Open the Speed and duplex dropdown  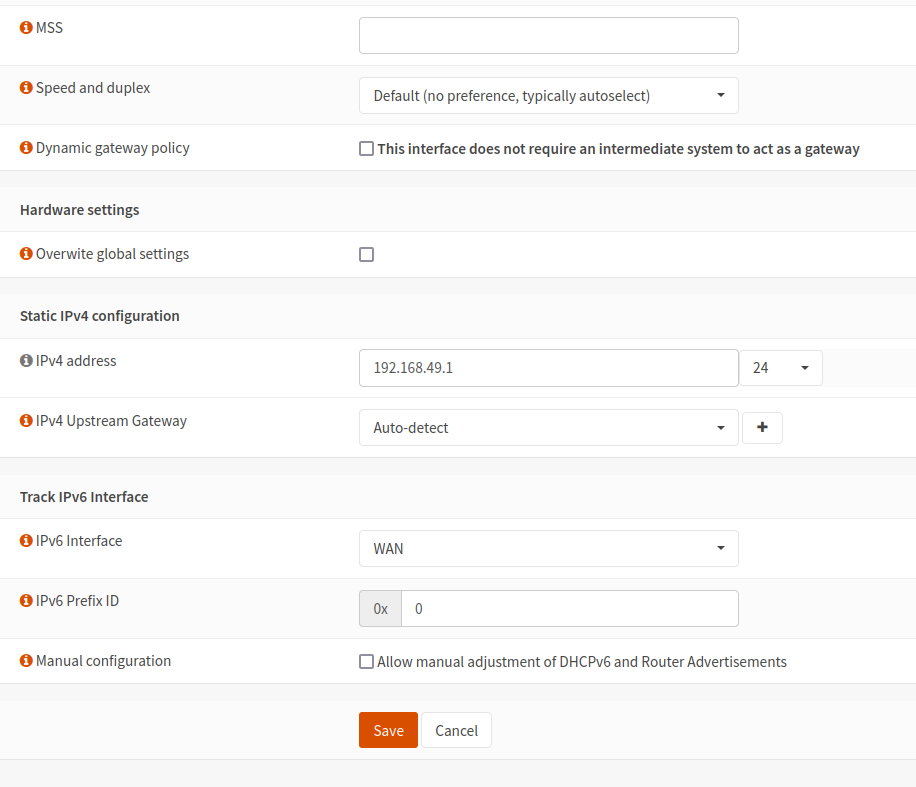(x=548, y=96)
